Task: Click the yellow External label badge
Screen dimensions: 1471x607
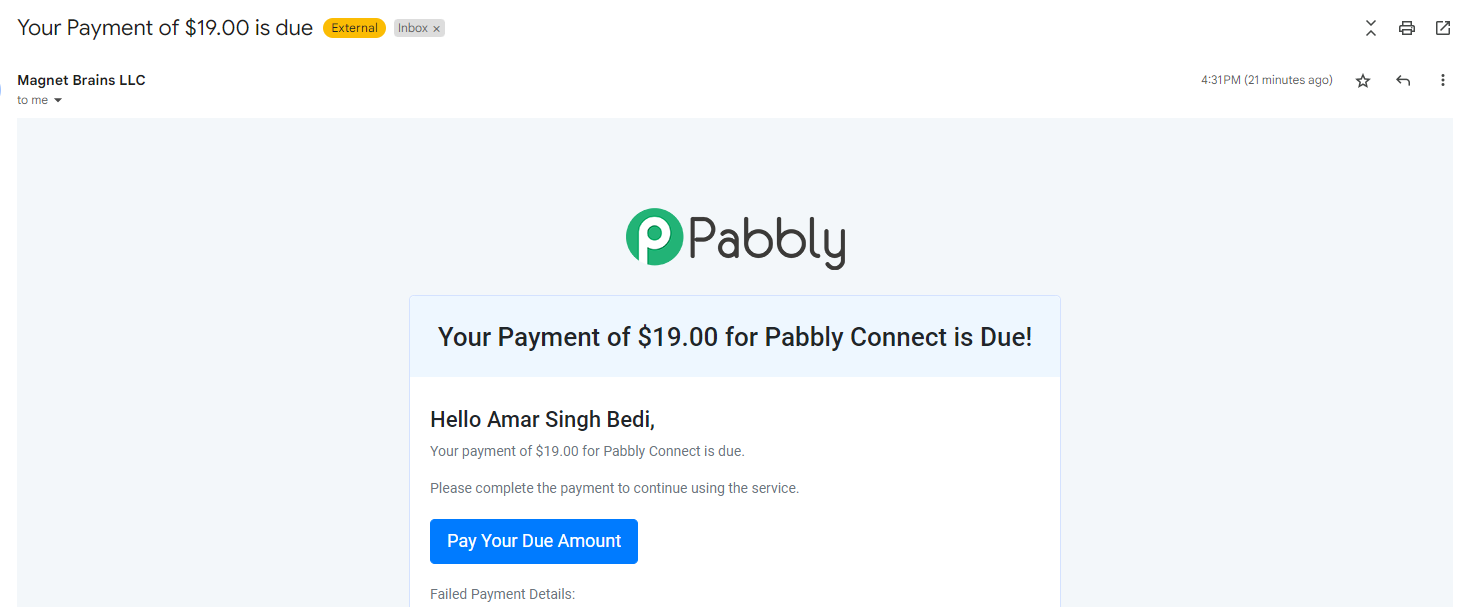Action: [354, 28]
